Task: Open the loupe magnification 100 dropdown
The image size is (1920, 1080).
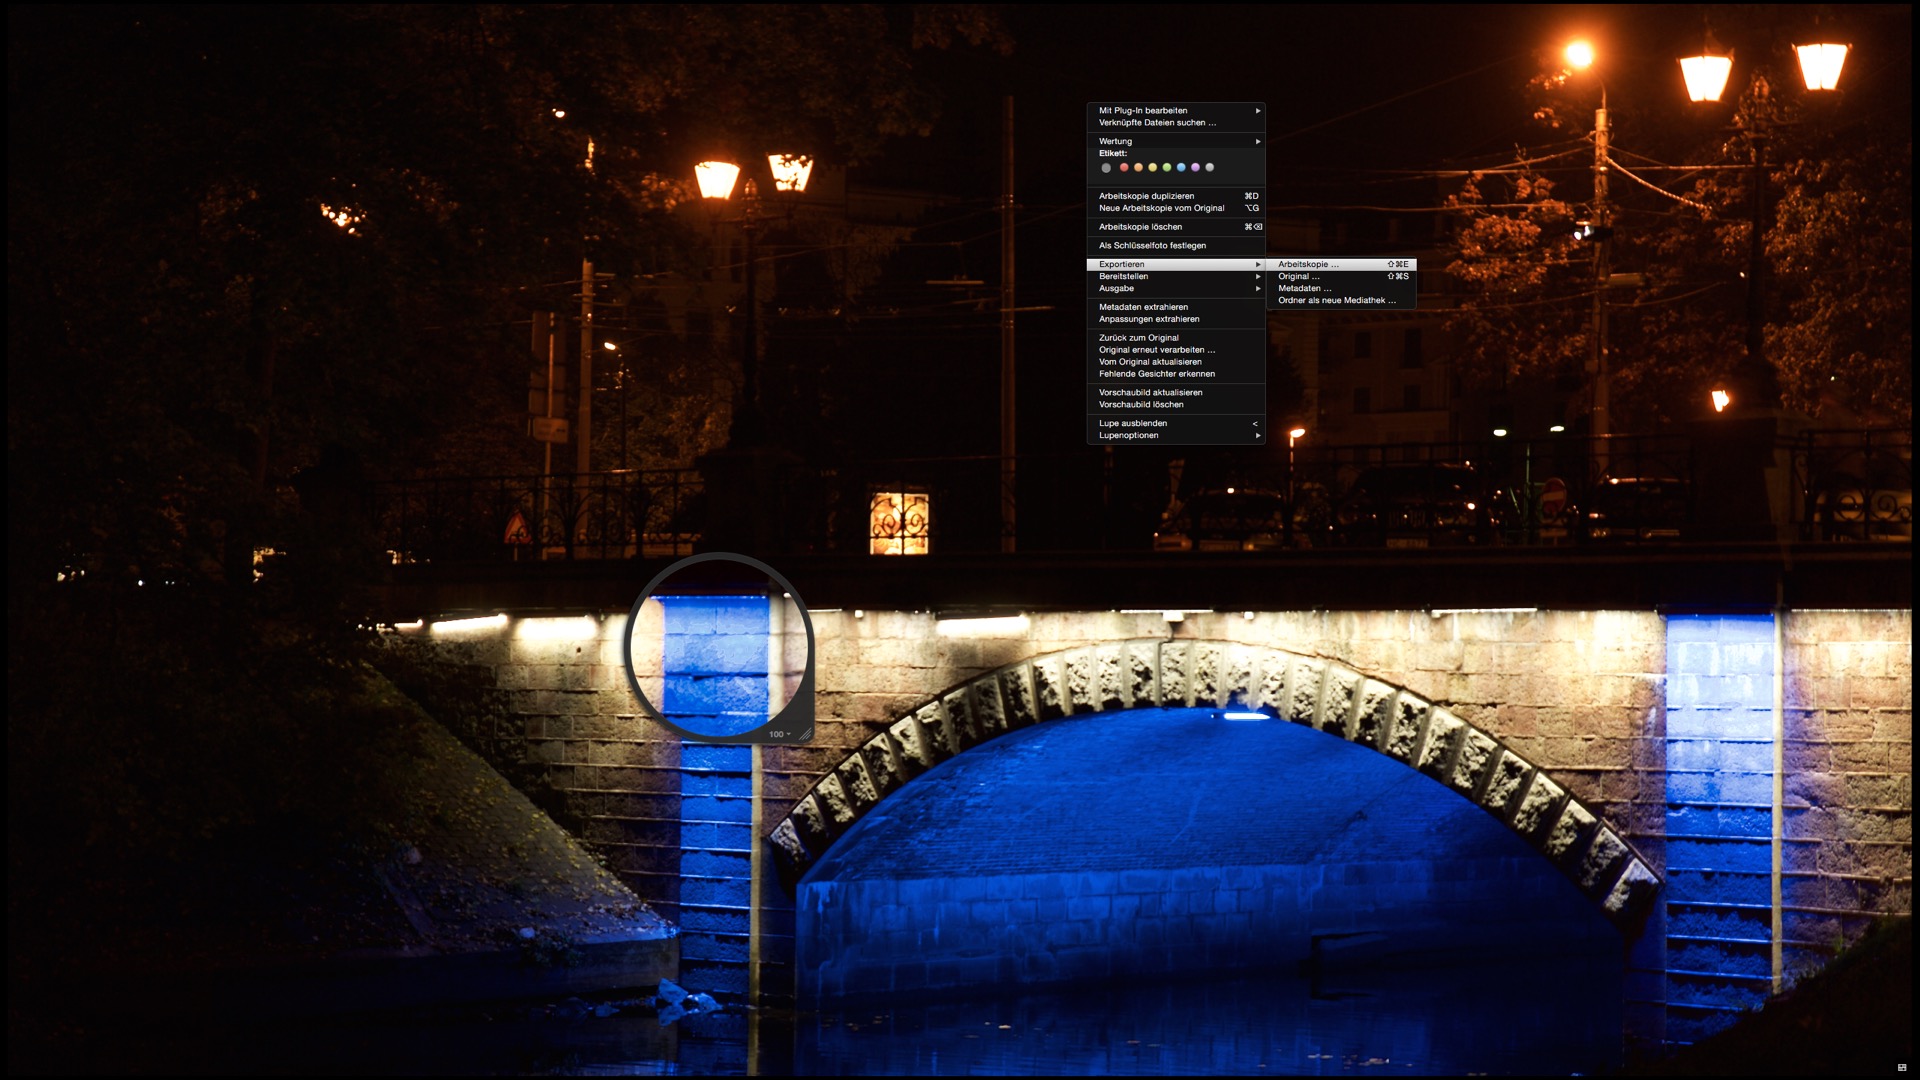Action: [780, 734]
